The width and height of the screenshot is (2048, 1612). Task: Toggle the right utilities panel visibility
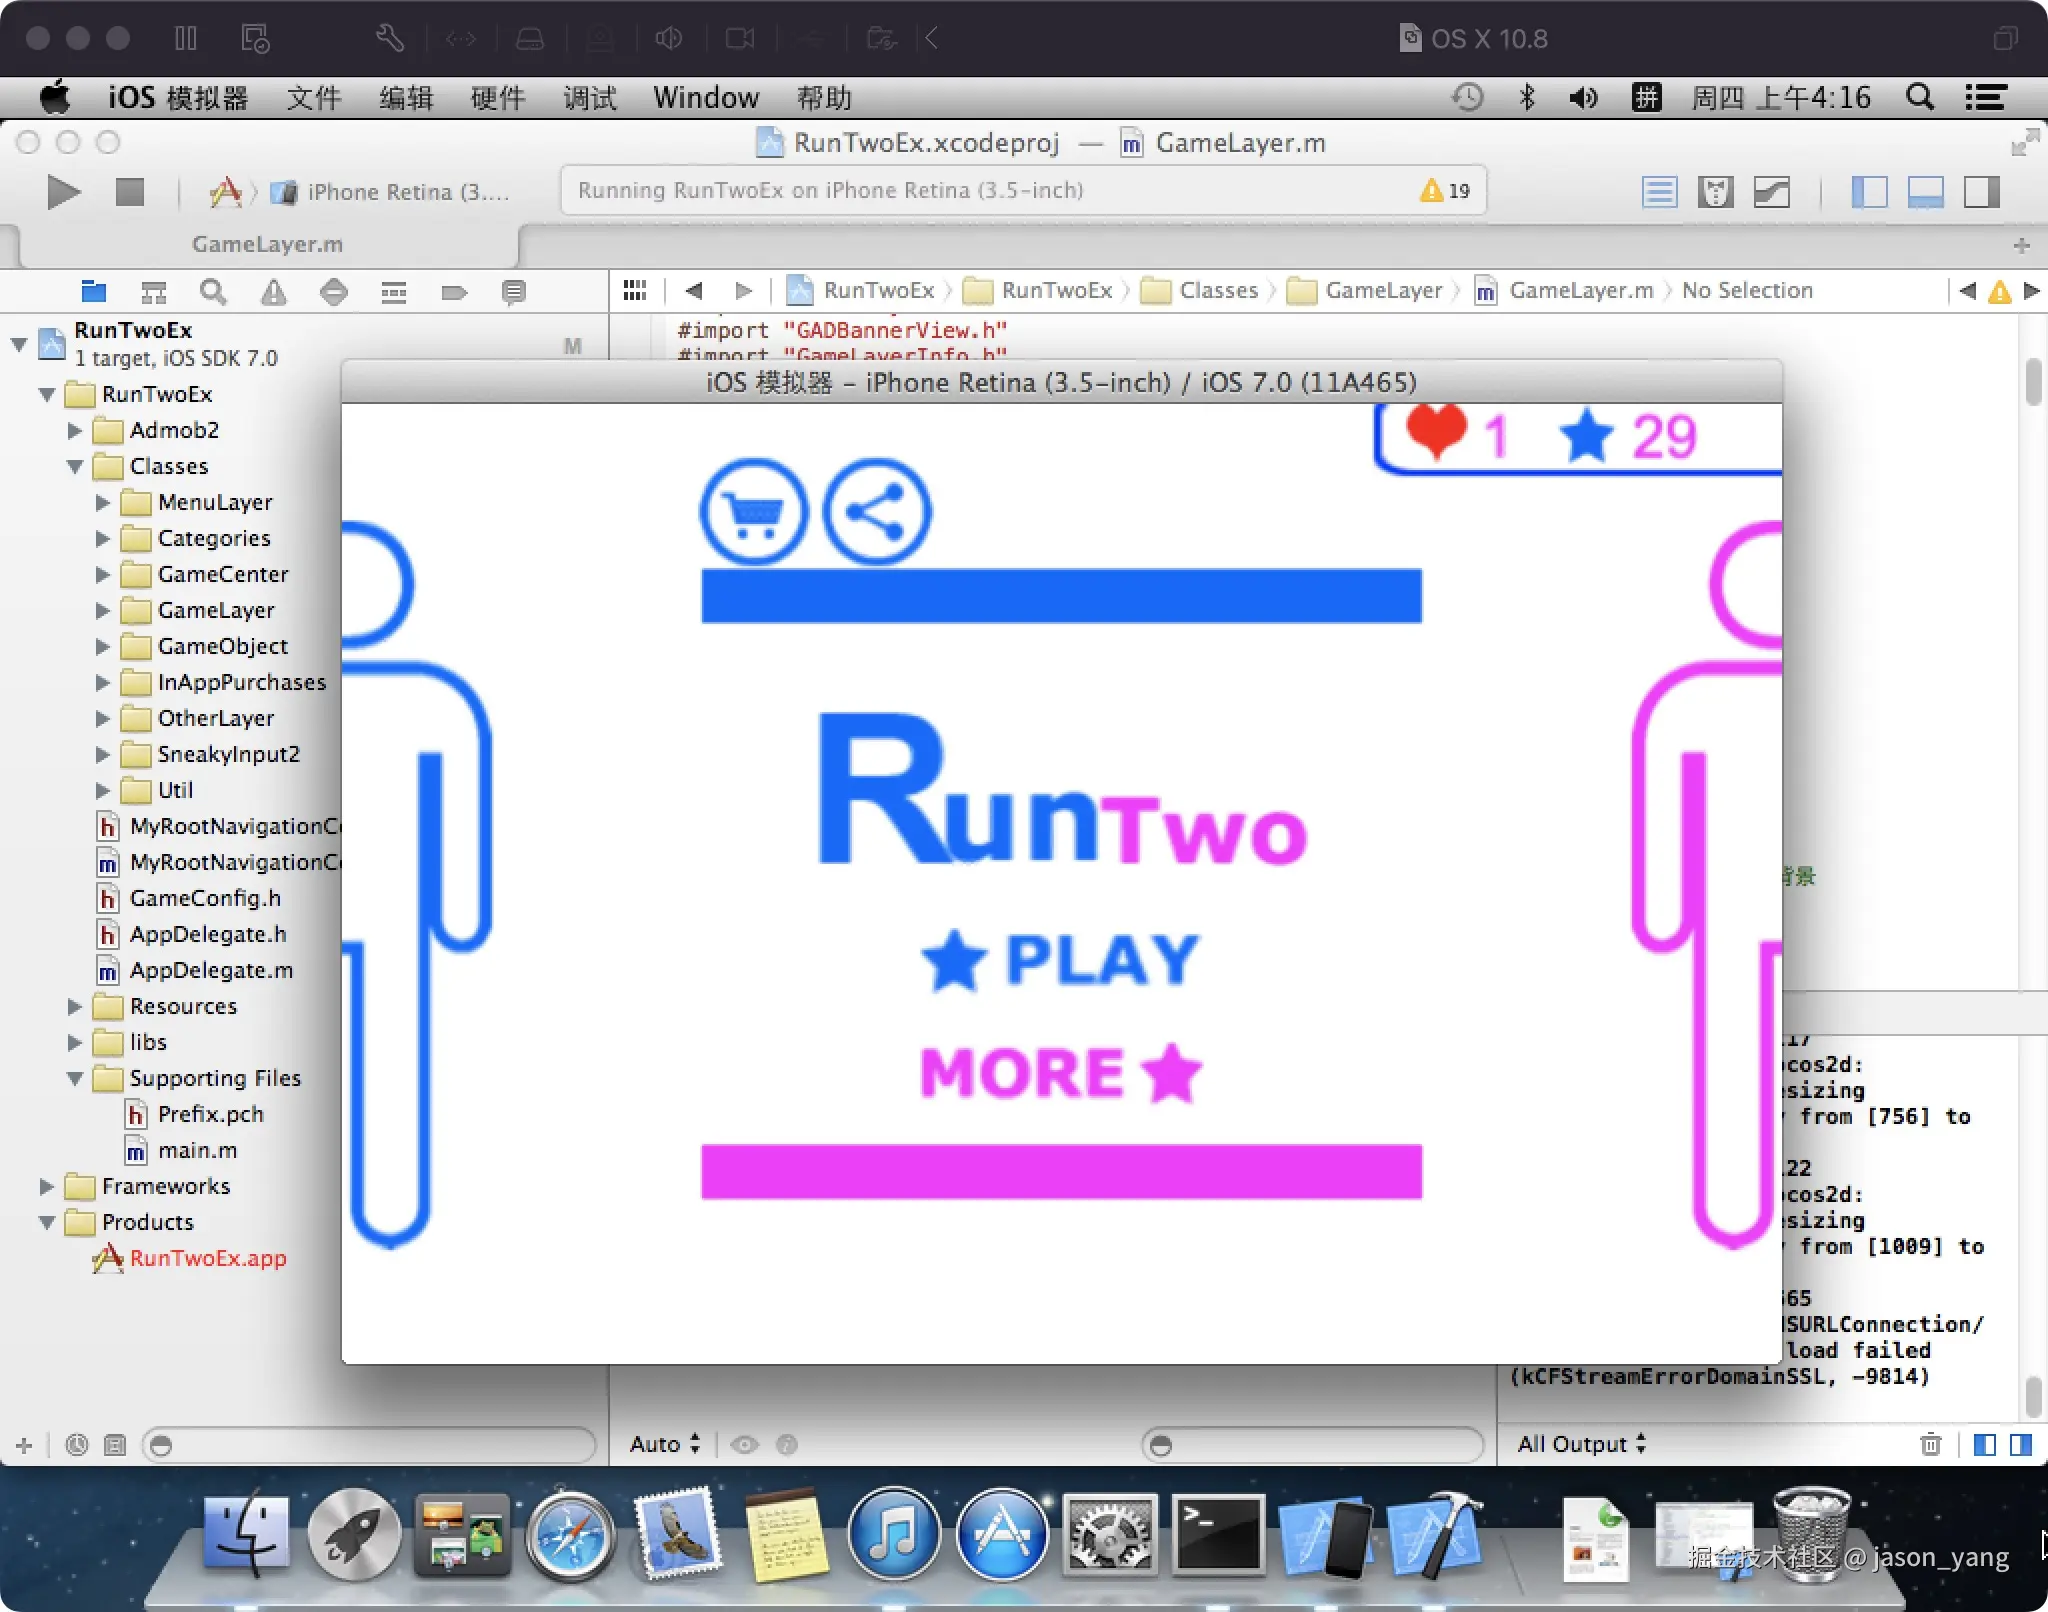pyautogui.click(x=1981, y=191)
